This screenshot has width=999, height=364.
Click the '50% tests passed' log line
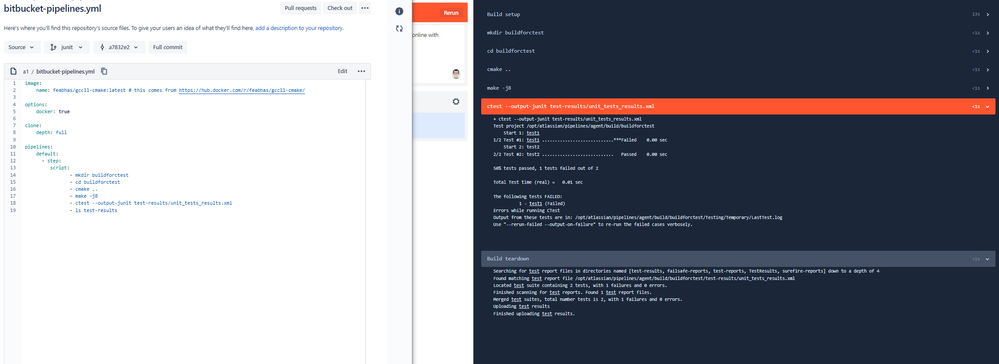545,168
